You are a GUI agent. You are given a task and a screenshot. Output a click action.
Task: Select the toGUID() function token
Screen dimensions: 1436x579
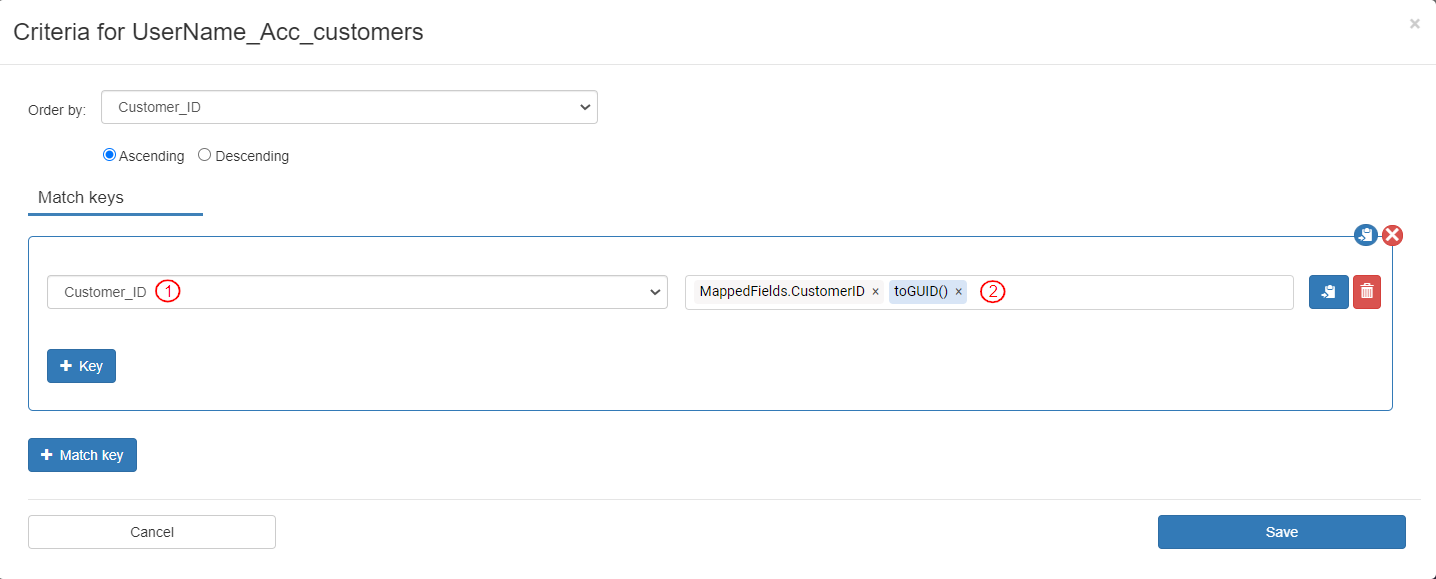pos(920,292)
